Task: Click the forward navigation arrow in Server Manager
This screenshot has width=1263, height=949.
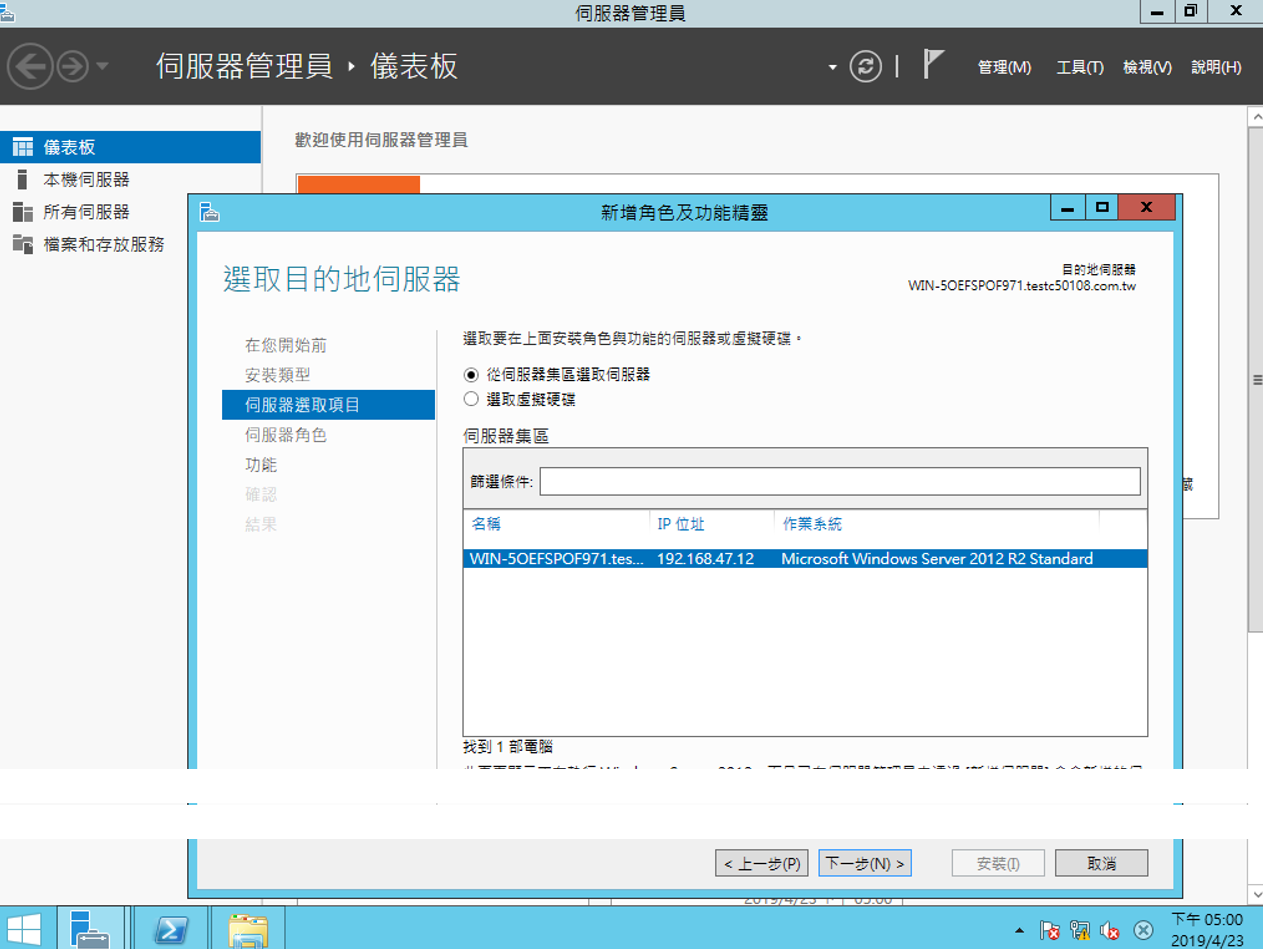Action: click(x=73, y=67)
